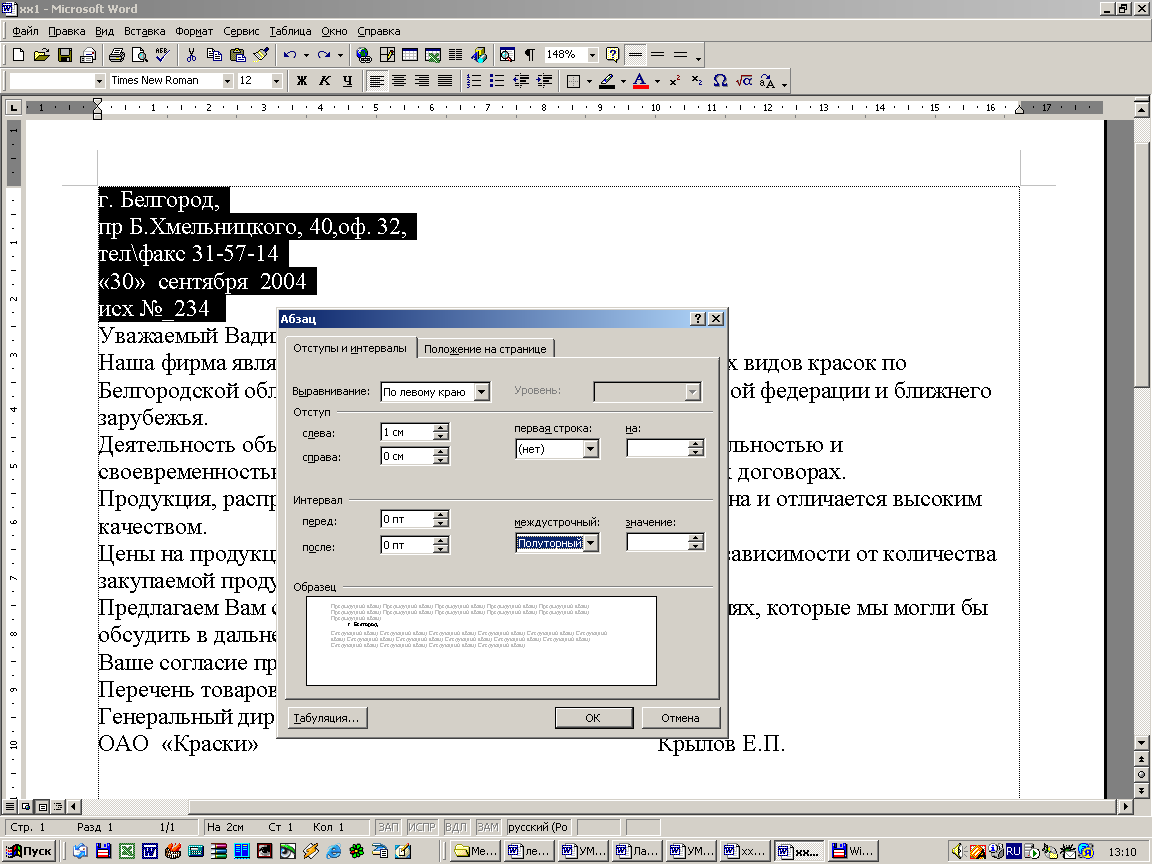Insert a hyperlink with the globe icon
This screenshot has height=864, width=1152.
(x=364, y=54)
